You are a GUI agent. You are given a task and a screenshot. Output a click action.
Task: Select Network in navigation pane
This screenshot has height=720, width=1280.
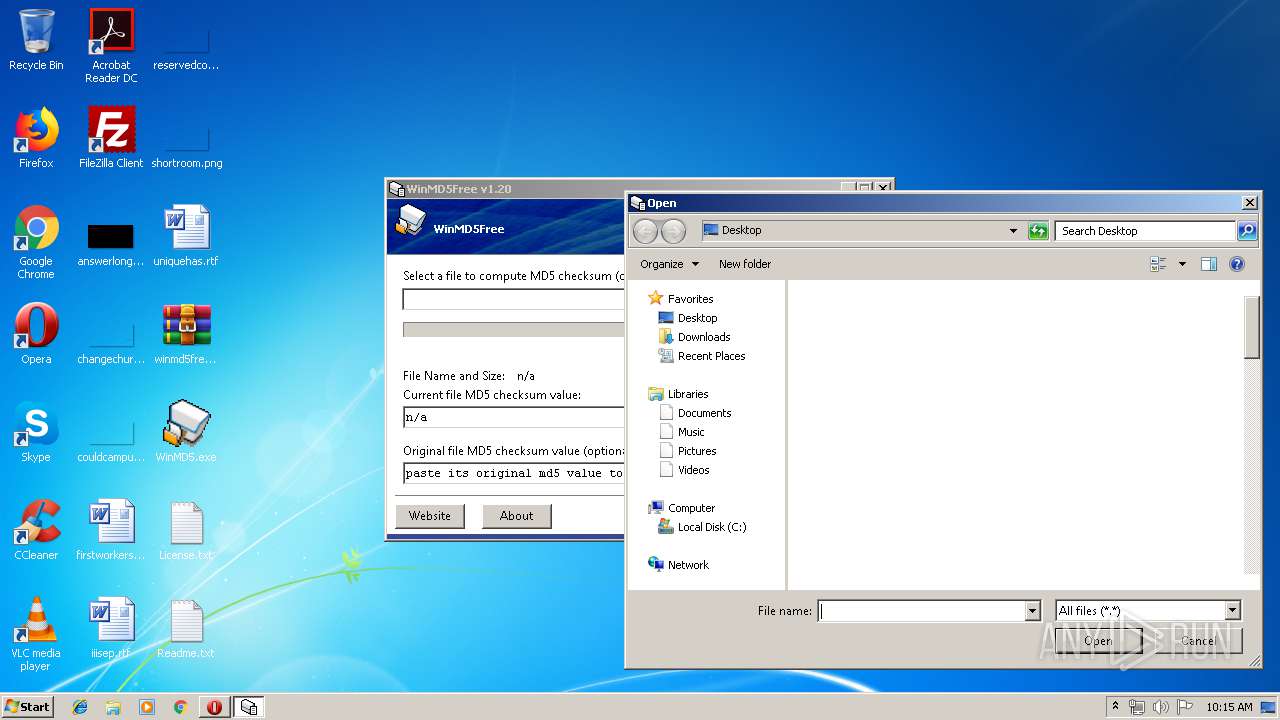click(x=688, y=565)
